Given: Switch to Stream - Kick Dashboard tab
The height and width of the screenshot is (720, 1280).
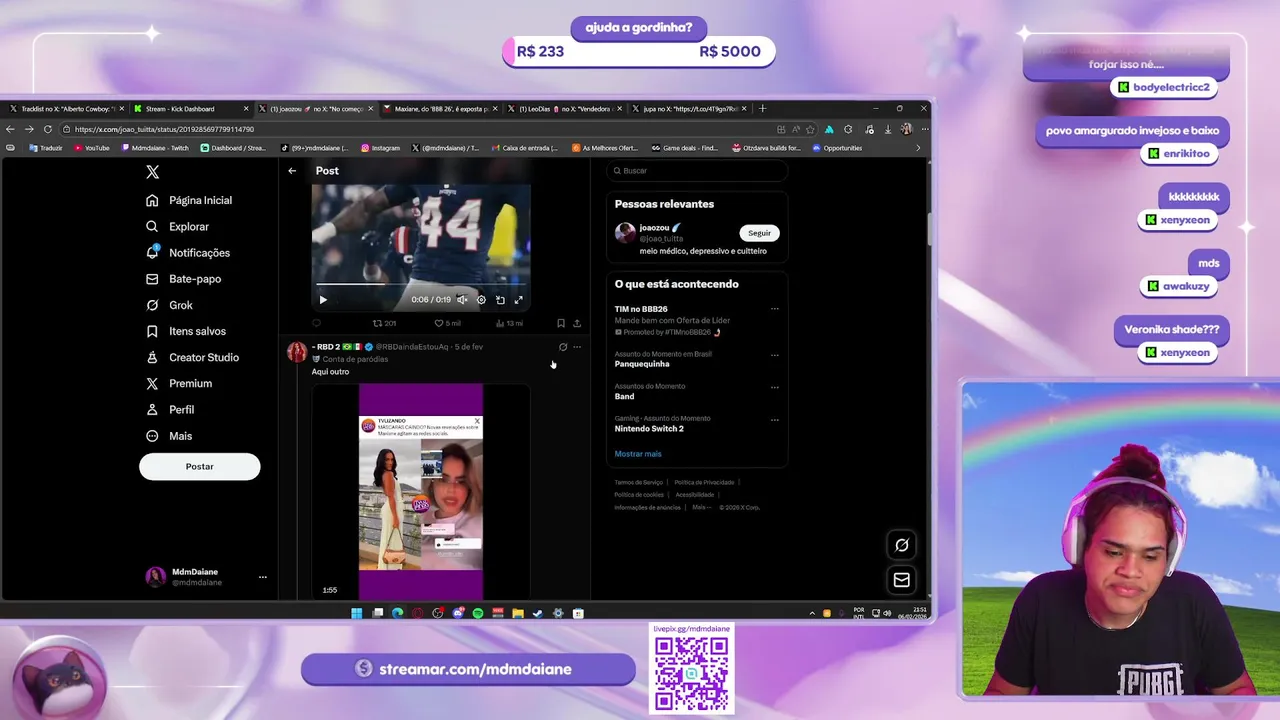Looking at the screenshot, I should click(x=190, y=109).
